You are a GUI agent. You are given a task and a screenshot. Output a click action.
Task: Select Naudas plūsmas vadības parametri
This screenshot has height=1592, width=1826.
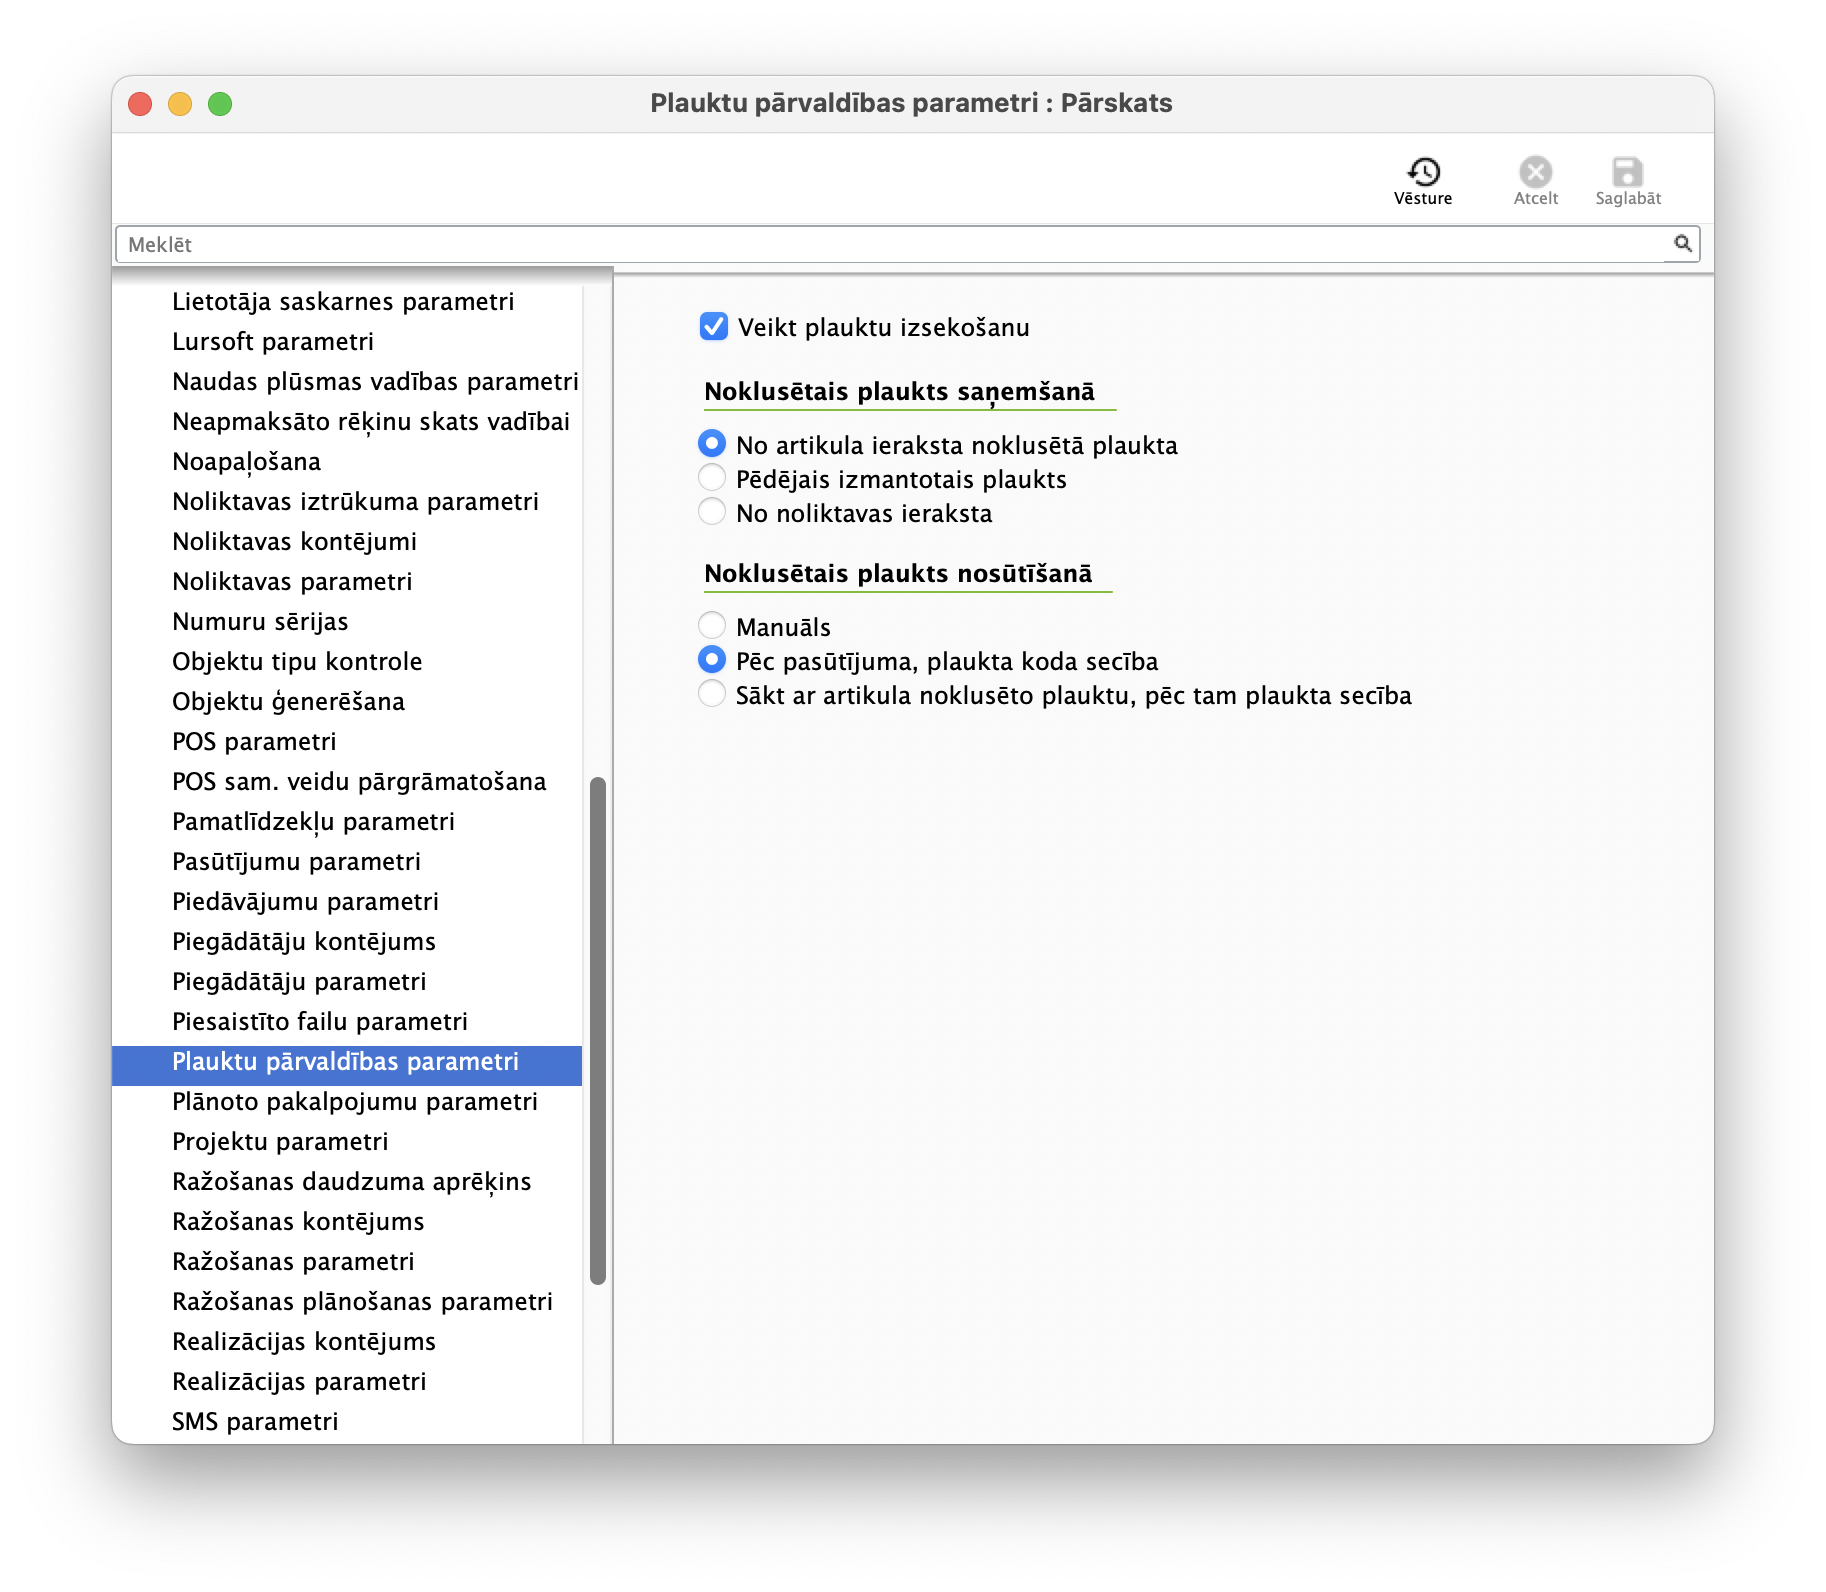tap(347, 381)
